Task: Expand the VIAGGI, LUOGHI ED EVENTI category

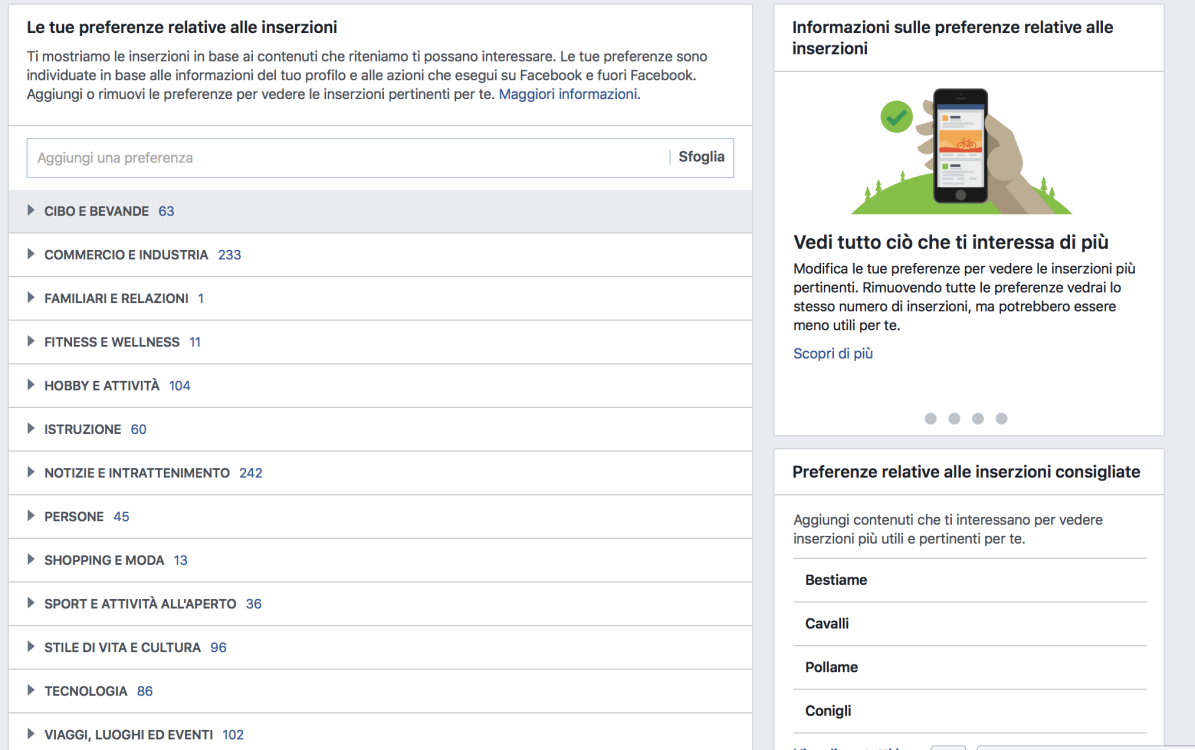Action: [x=130, y=733]
